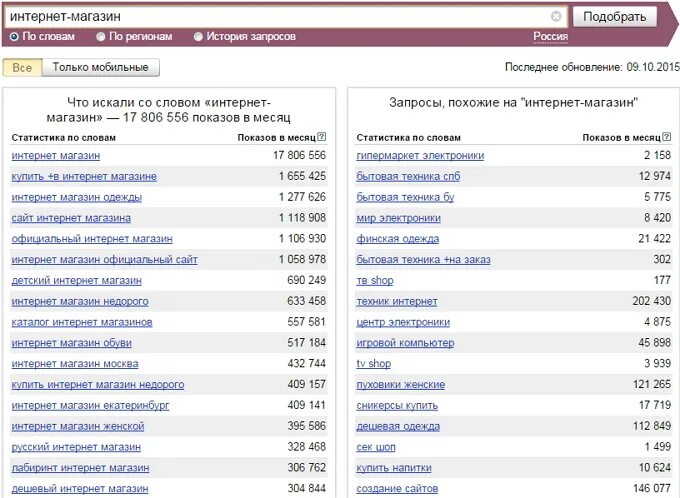Open 'купить интернет магазин недорого' link
Screen dimensions: 680x498
98,384
